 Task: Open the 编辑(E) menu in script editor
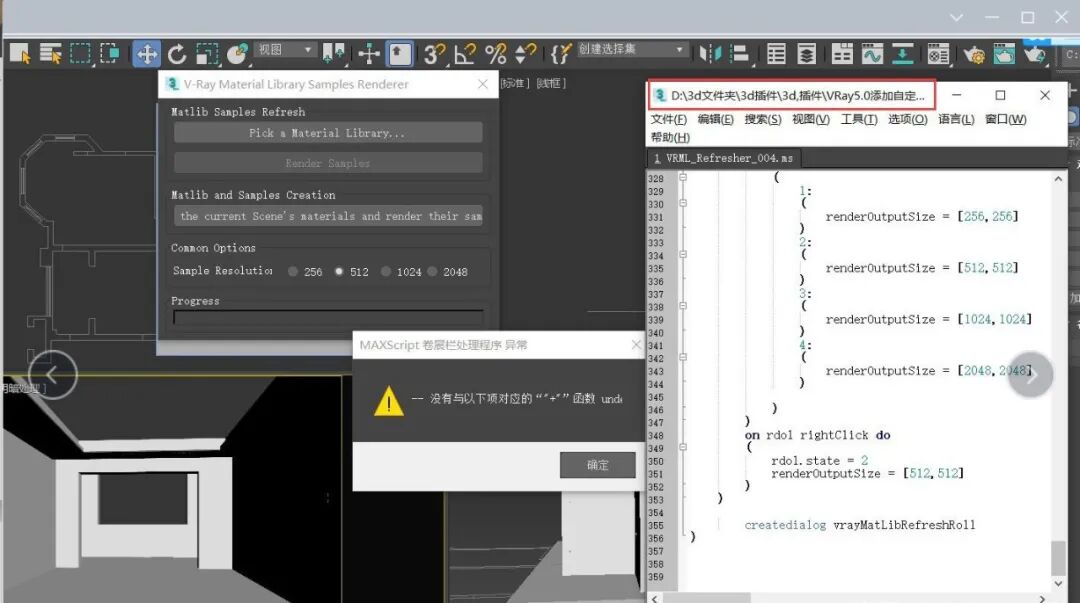click(716, 119)
